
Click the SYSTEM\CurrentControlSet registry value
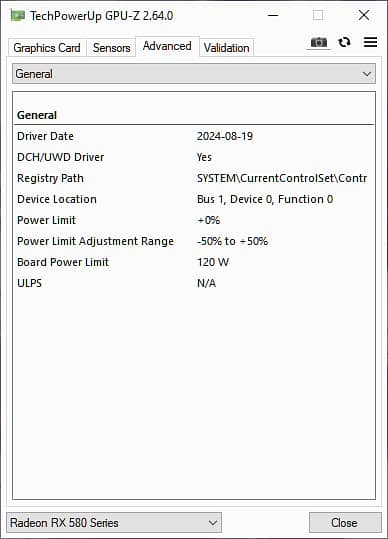tap(282, 178)
